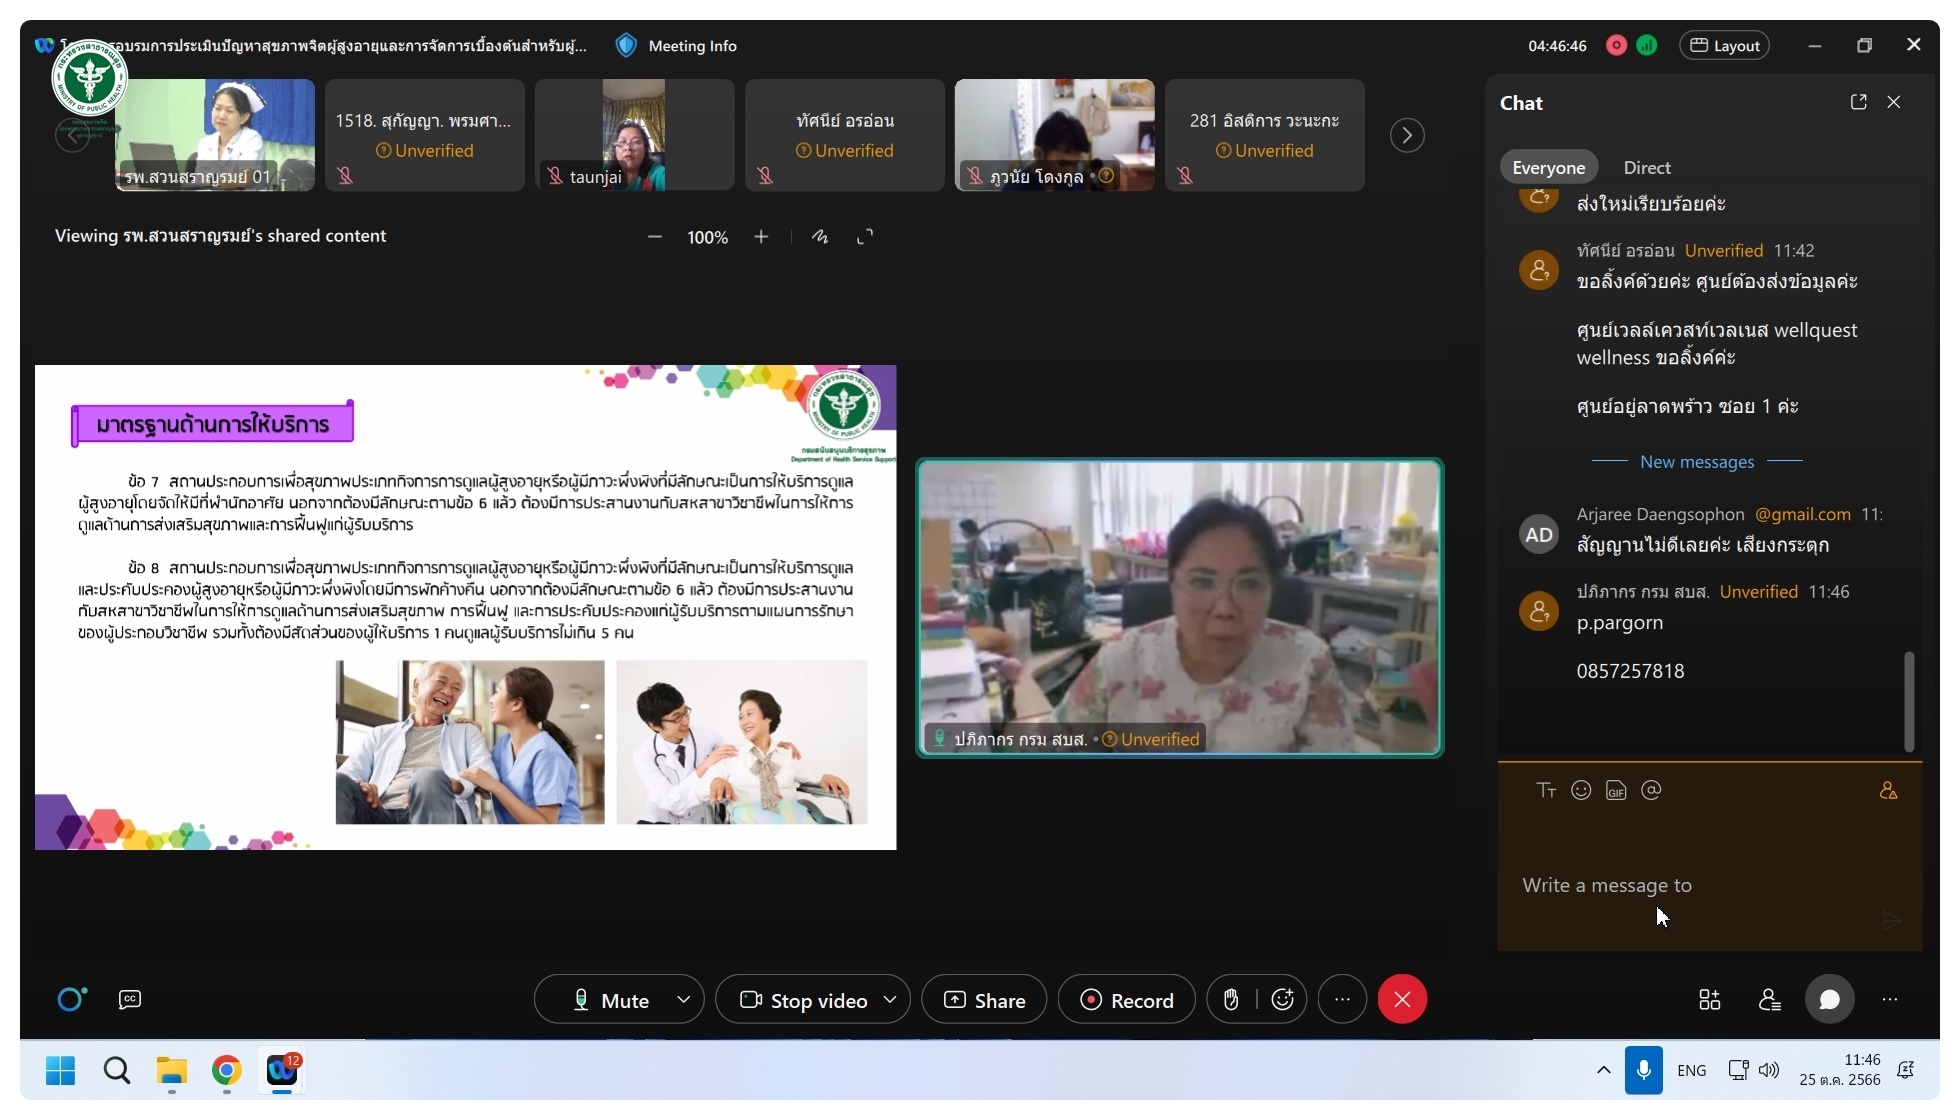Switch to Everyone chat tab
1960x1120 pixels.
[1548, 168]
